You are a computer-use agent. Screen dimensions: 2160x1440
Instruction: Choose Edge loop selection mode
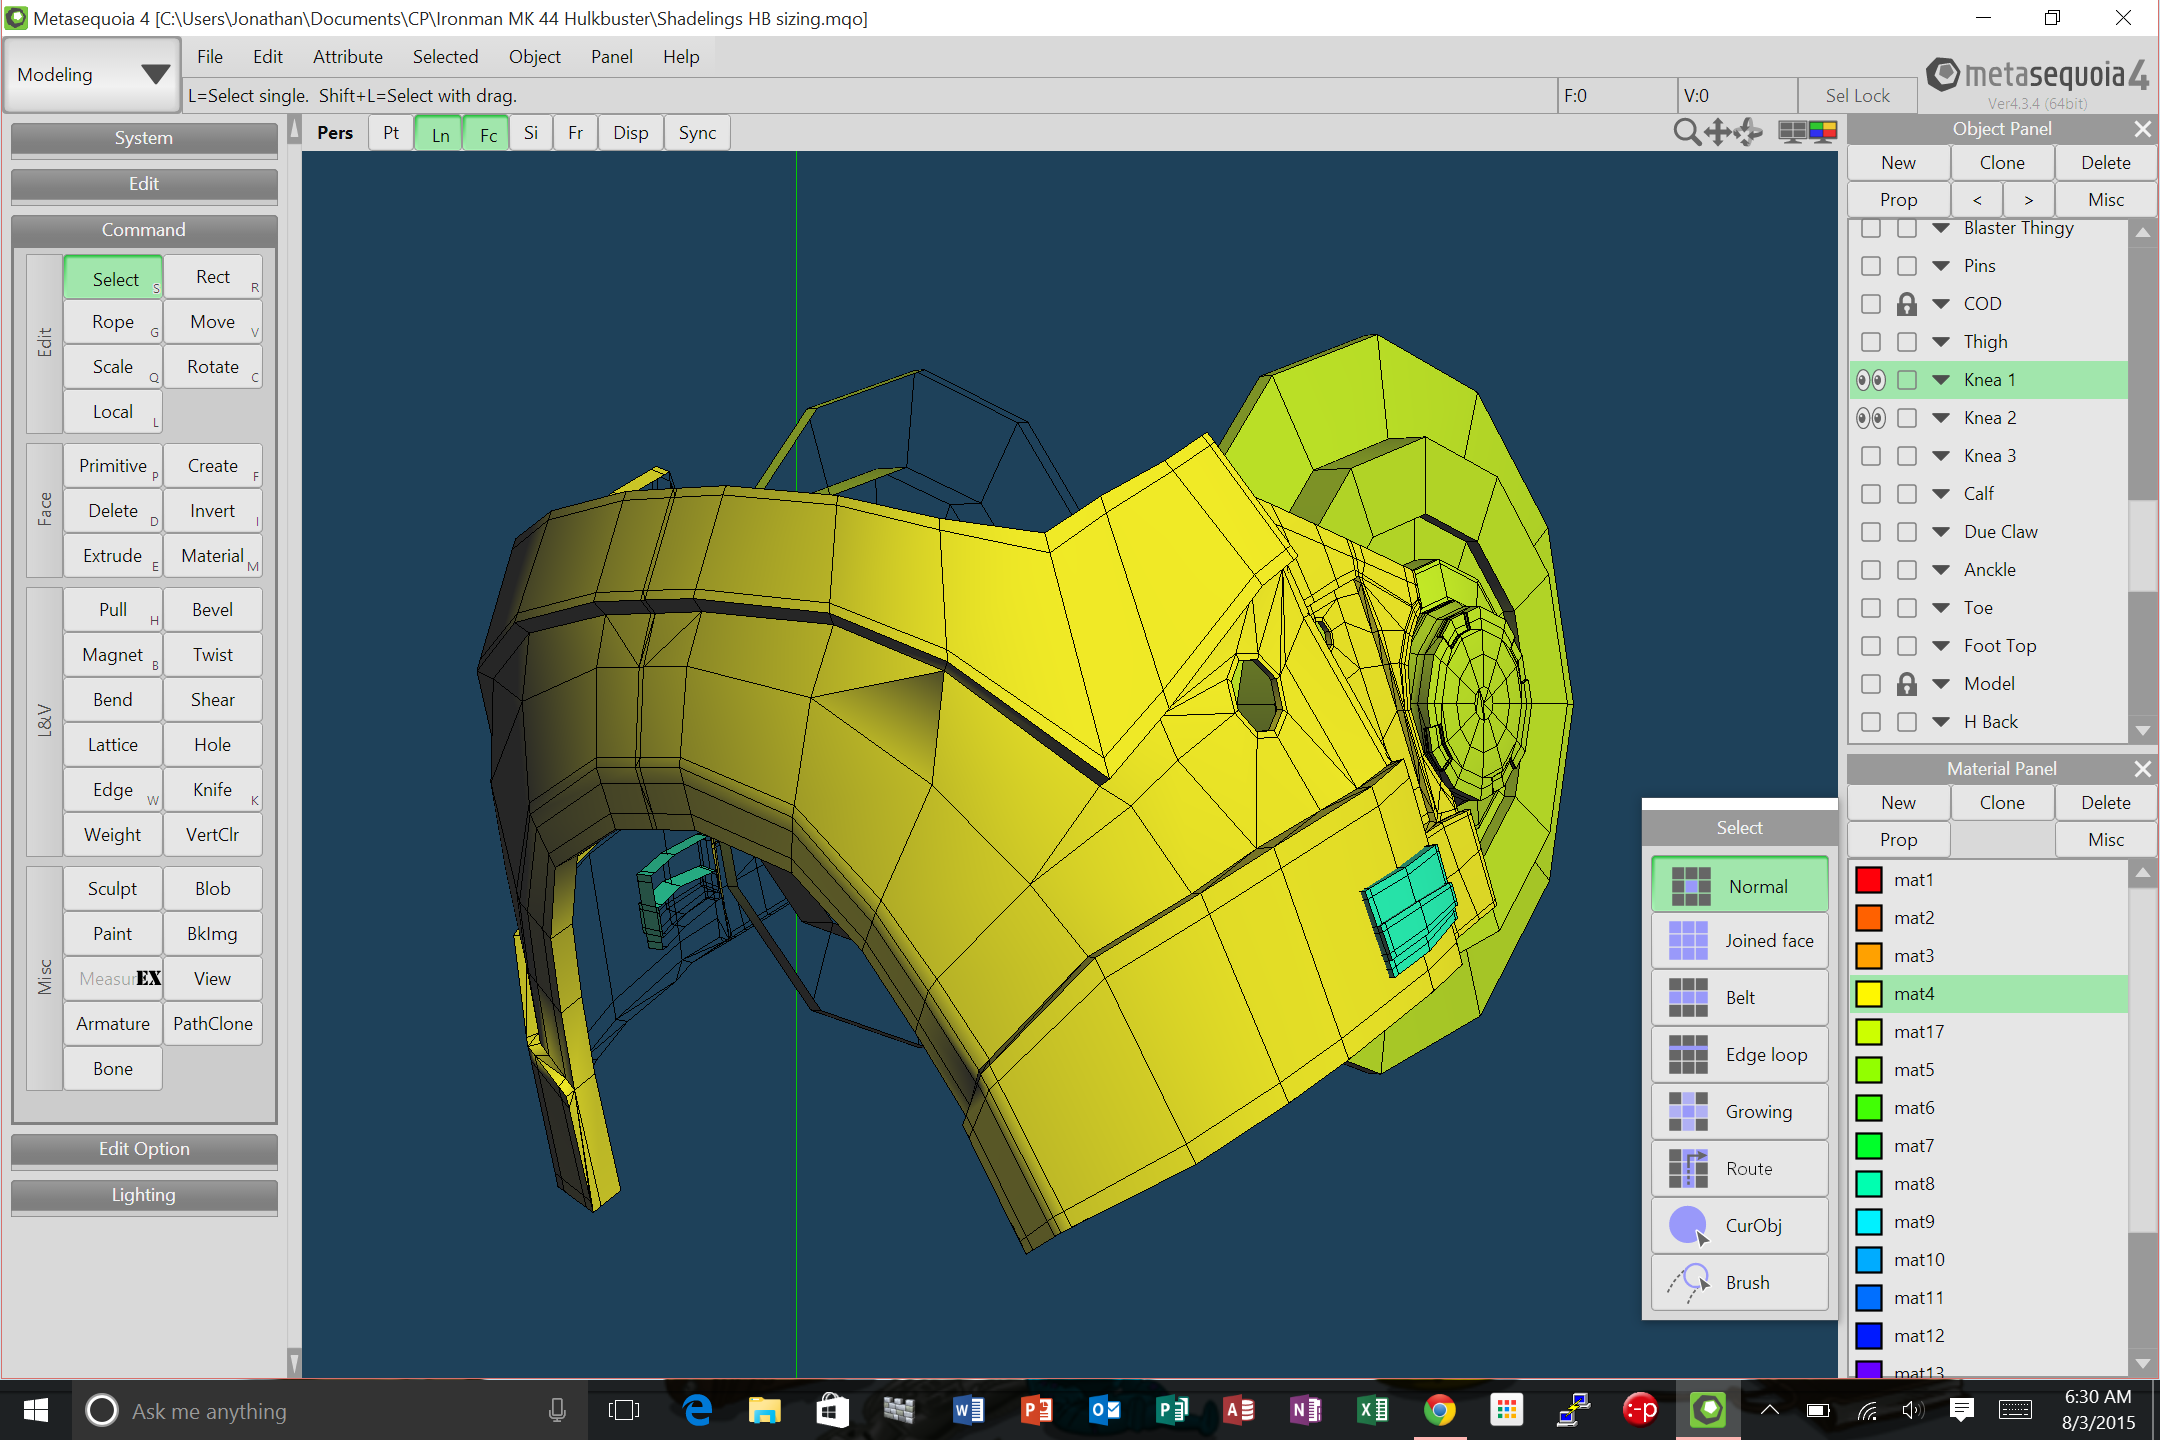click(1740, 1054)
